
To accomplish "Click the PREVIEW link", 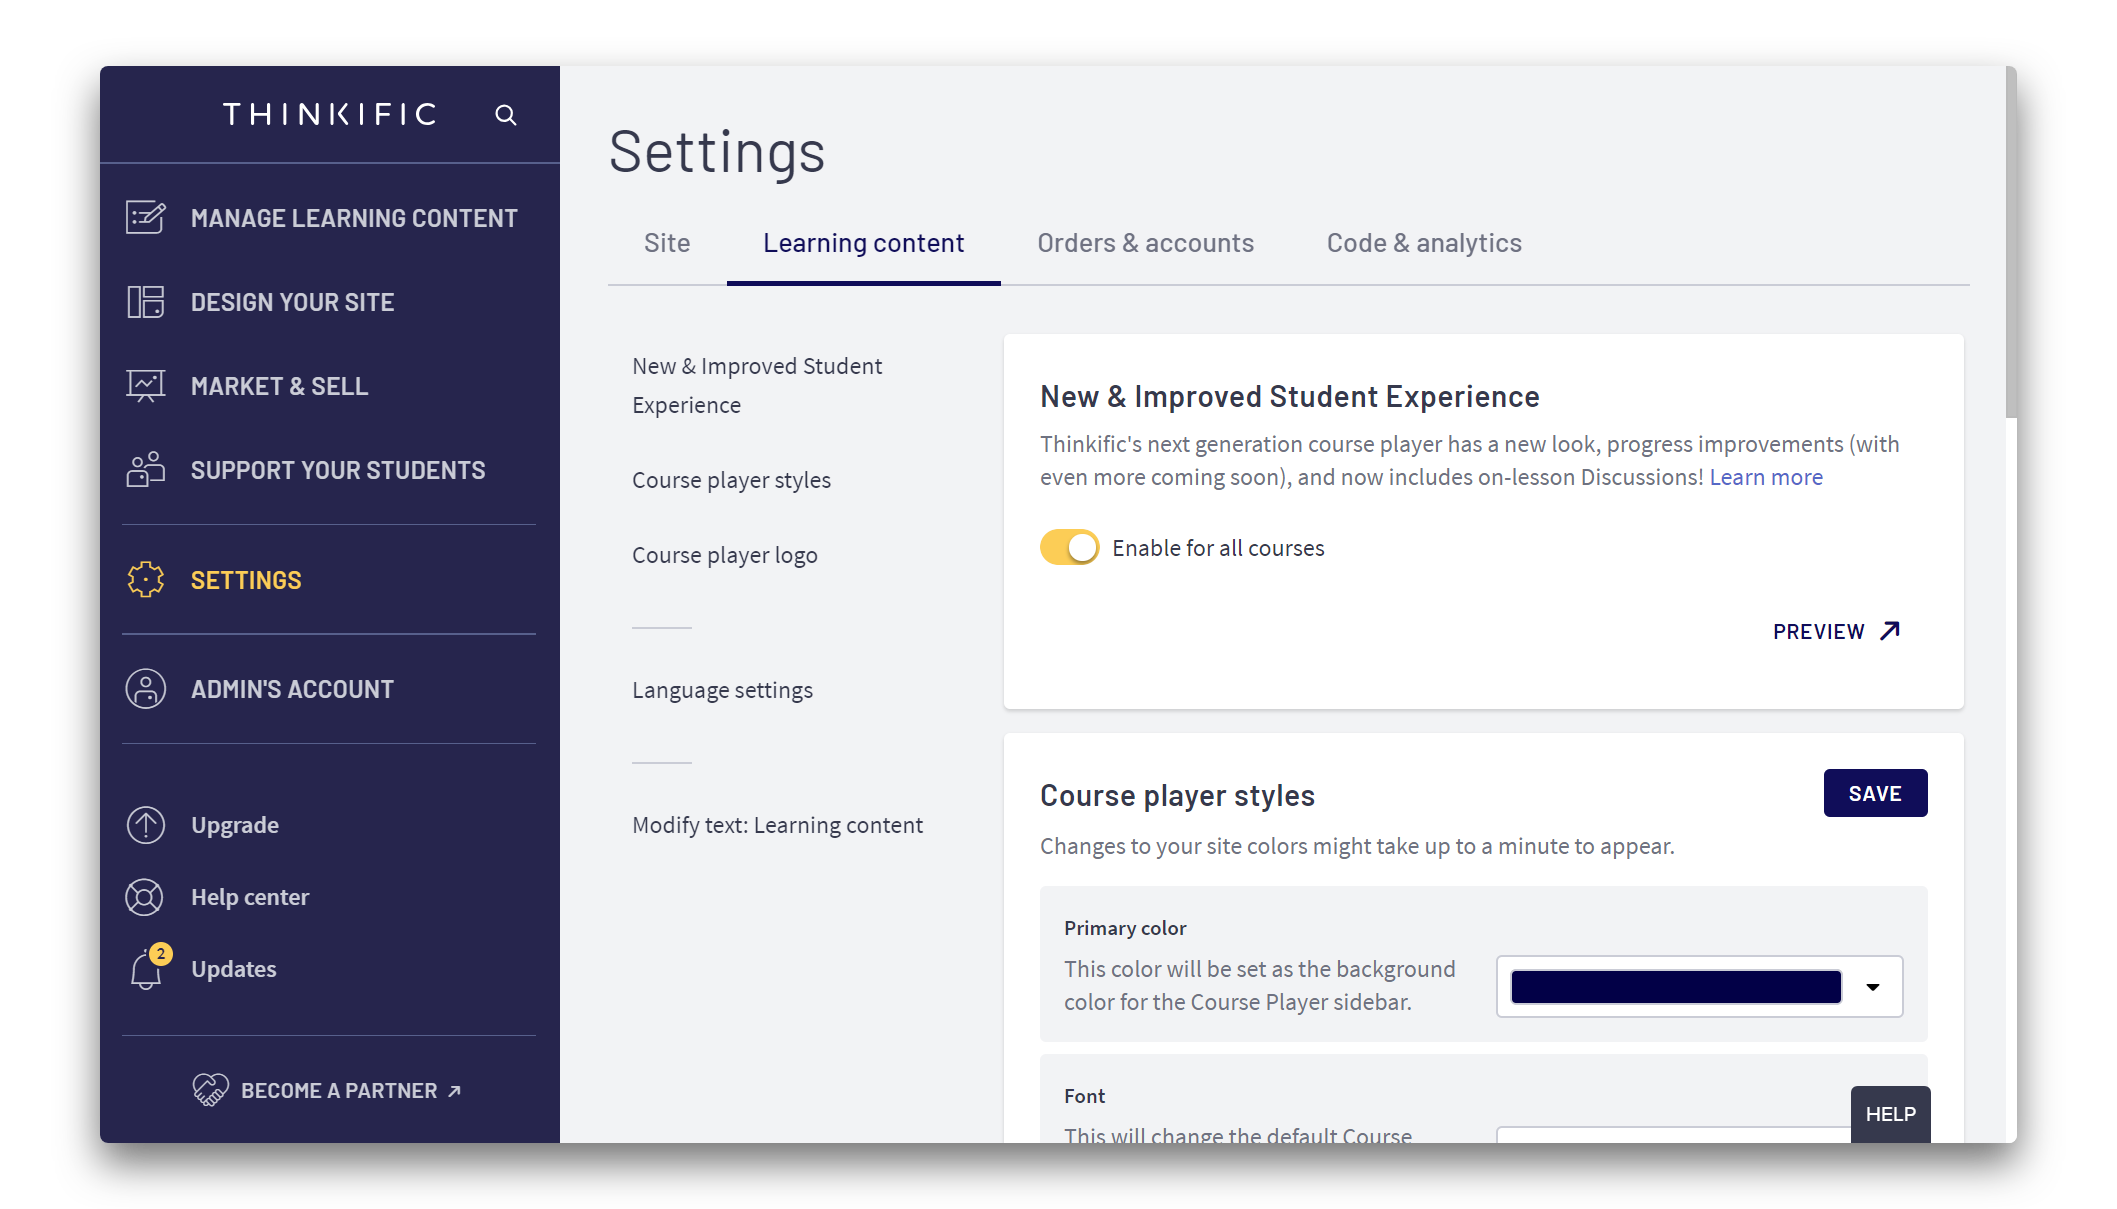I will pos(1836,631).
